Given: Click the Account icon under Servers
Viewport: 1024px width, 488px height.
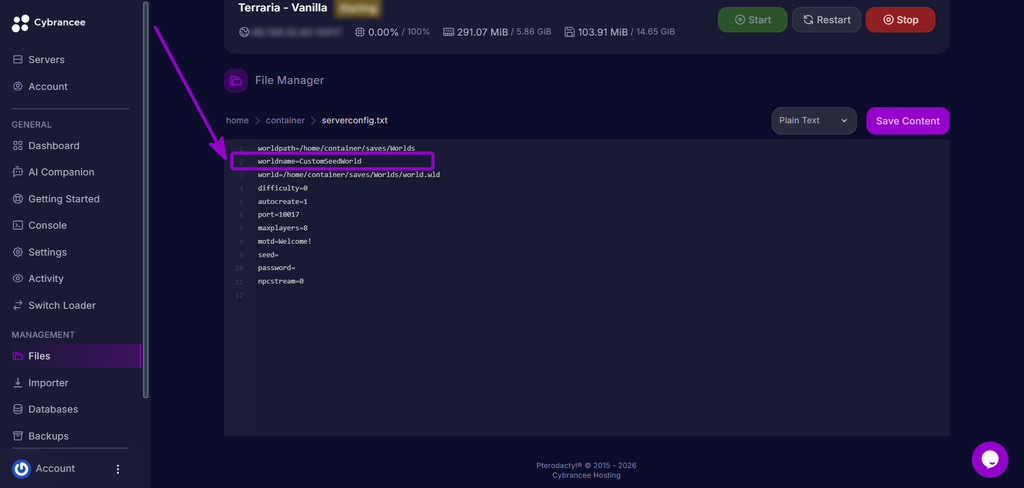Looking at the screenshot, I should pyautogui.click(x=18, y=86).
